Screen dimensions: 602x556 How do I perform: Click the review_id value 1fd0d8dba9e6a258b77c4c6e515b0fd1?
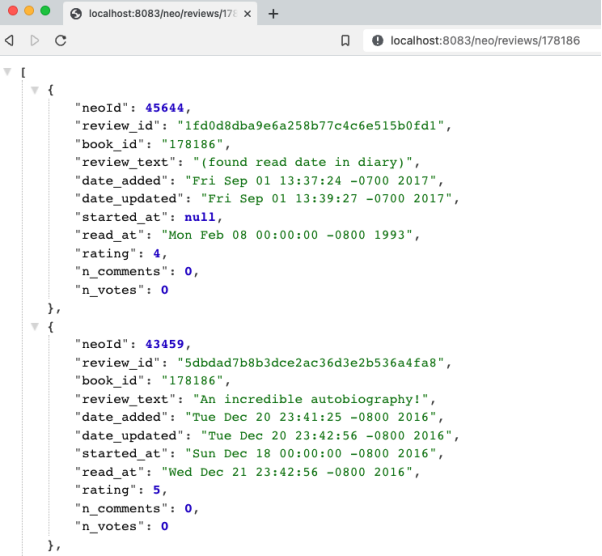coord(311,126)
